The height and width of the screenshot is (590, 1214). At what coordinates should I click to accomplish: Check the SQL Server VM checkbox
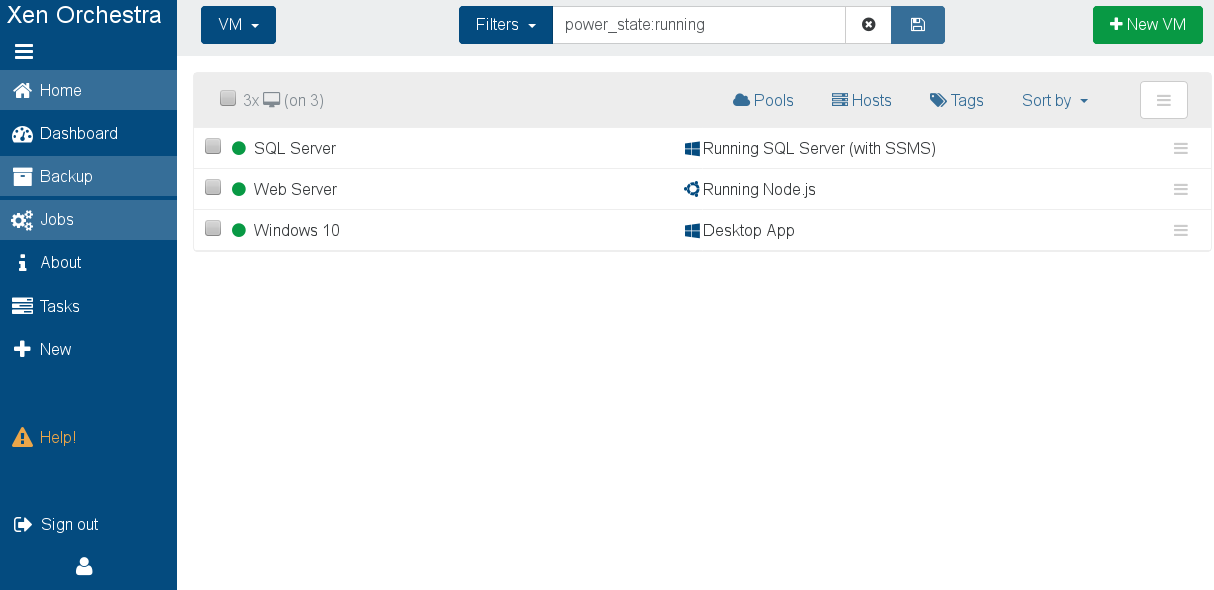(x=213, y=146)
